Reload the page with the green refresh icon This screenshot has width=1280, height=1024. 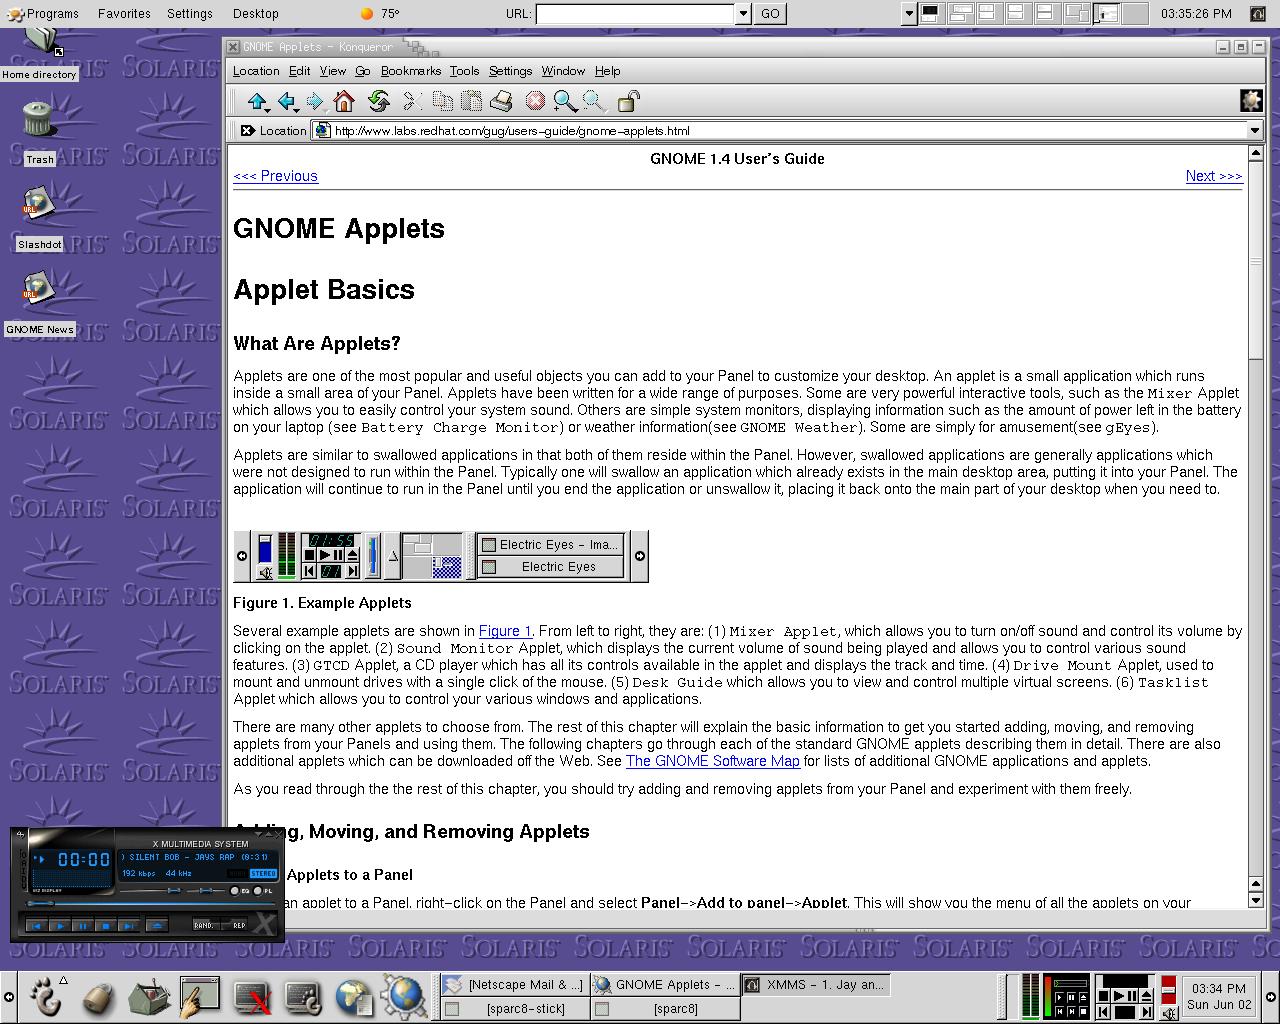pyautogui.click(x=378, y=101)
